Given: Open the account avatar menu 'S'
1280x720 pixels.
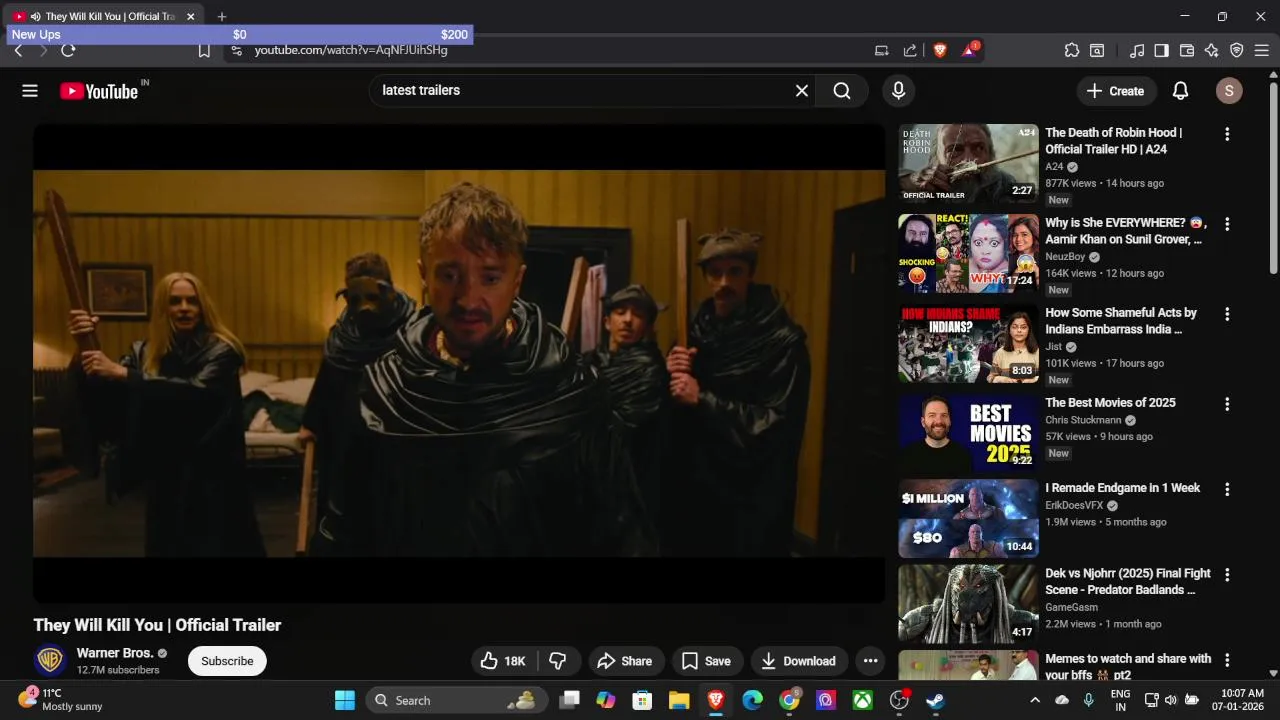Looking at the screenshot, I should tap(1229, 91).
